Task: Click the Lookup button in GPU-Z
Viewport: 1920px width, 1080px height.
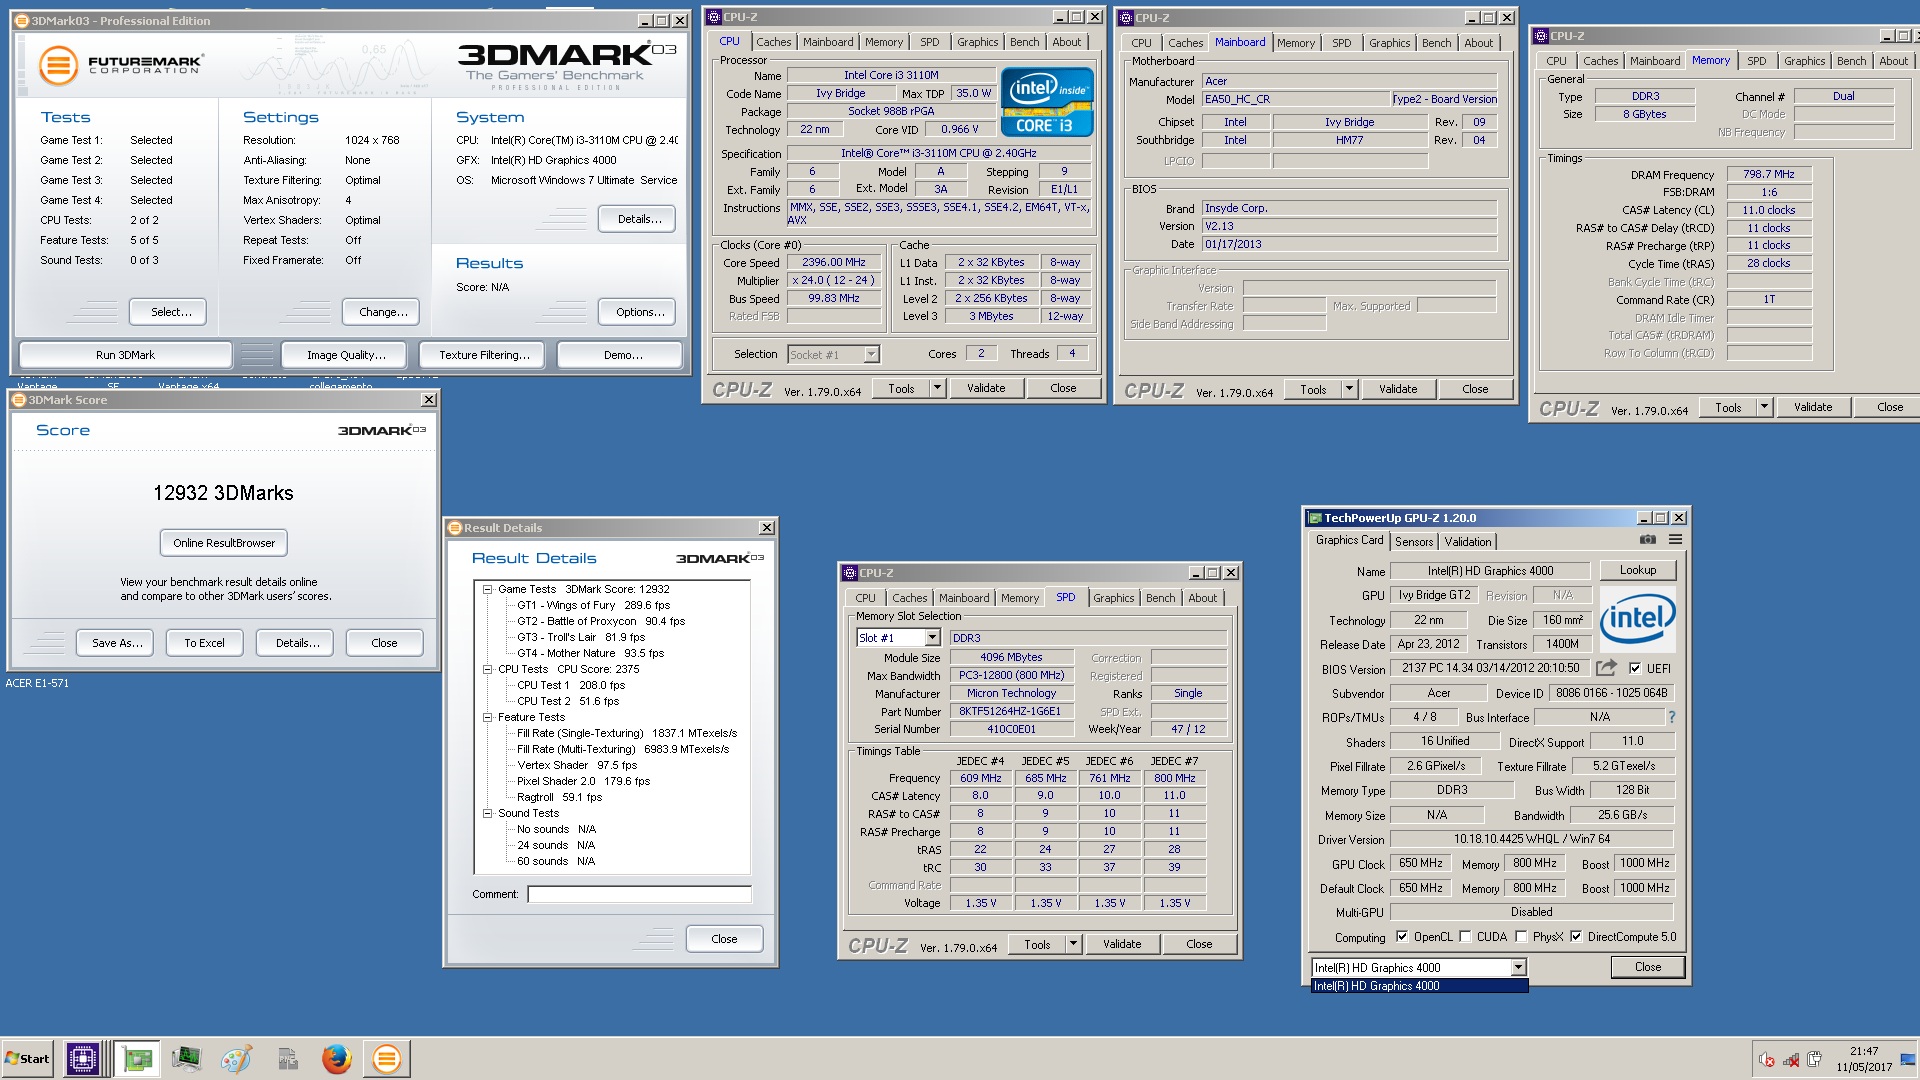Action: (x=1638, y=570)
